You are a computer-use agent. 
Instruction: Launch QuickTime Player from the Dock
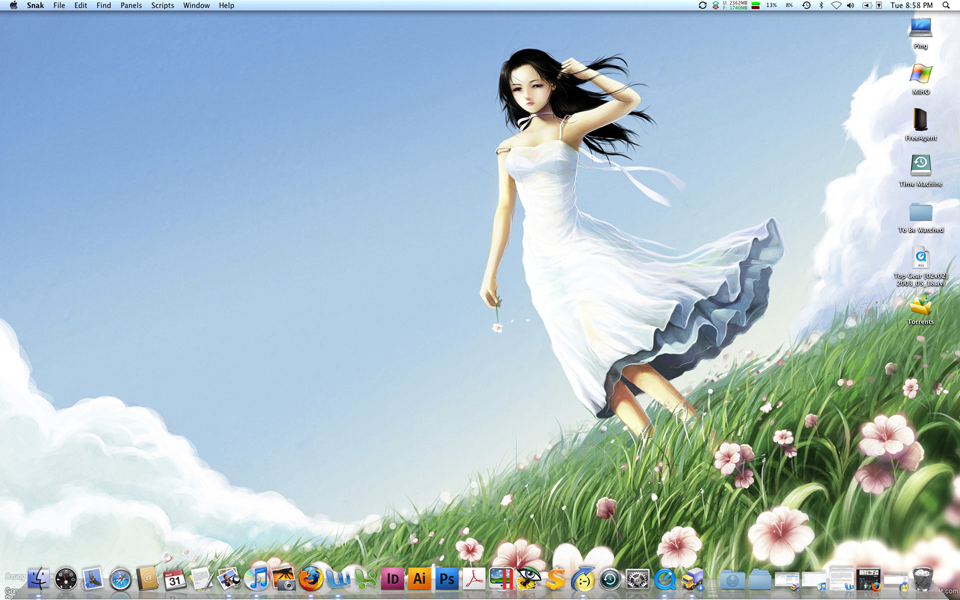pyautogui.click(x=665, y=579)
